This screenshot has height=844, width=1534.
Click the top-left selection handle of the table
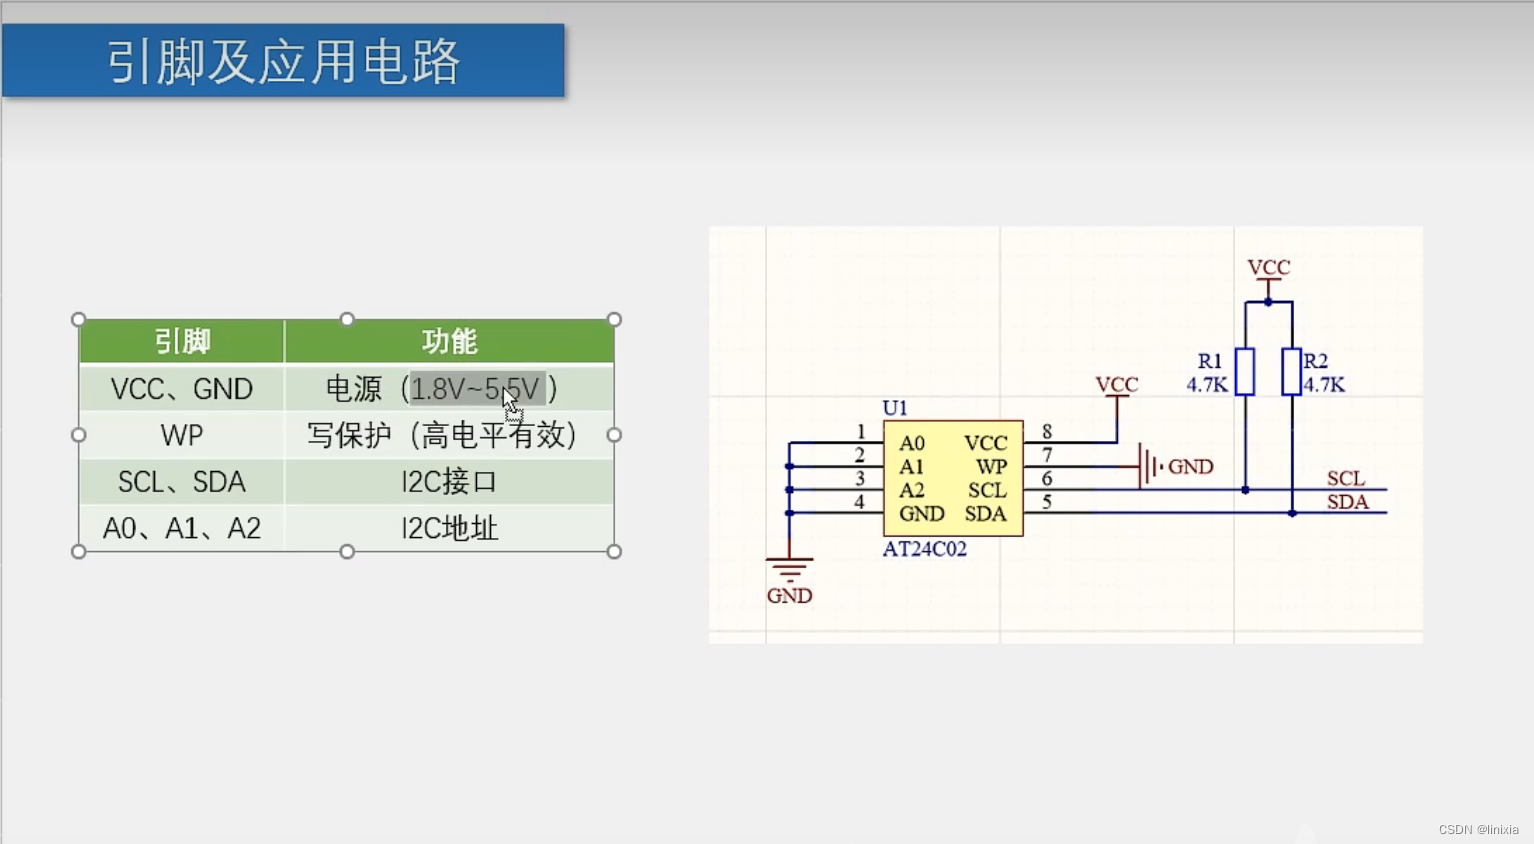click(x=78, y=318)
